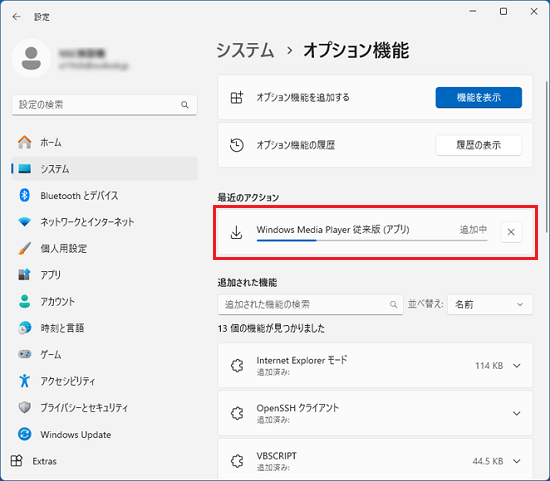This screenshot has height=481, width=550.
Task: Click the user profile avatar
Action: click(31, 58)
